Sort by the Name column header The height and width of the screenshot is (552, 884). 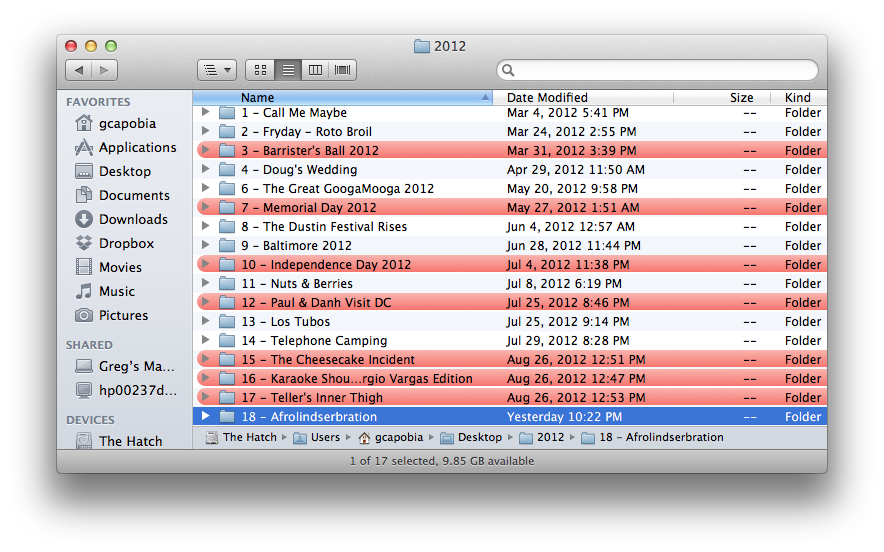pos(343,98)
